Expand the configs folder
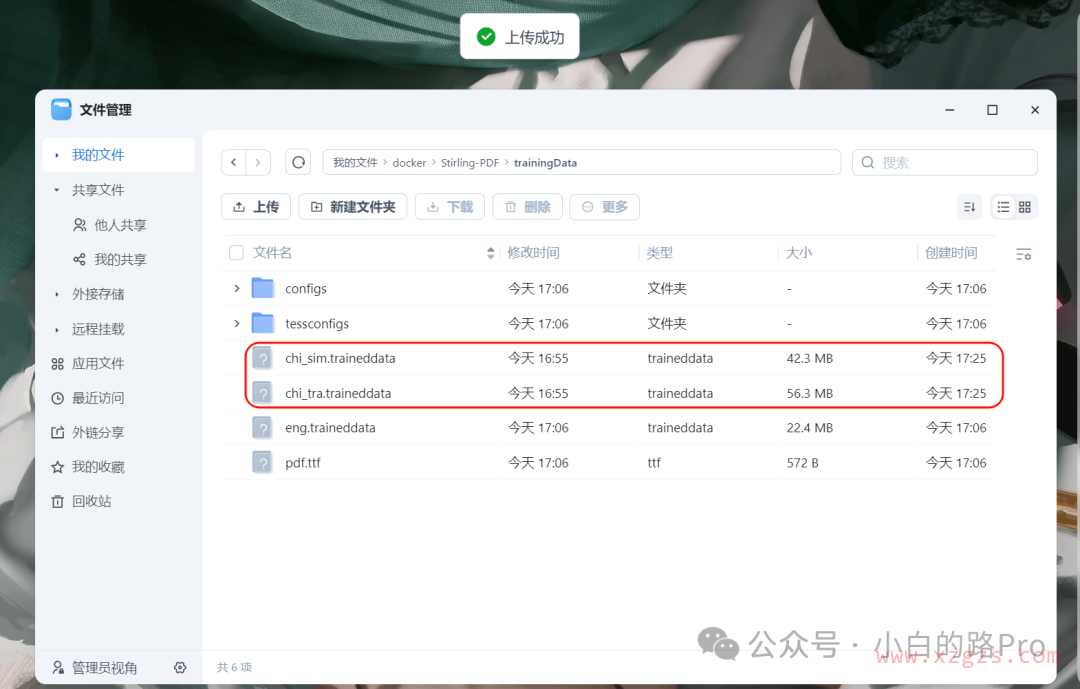This screenshot has height=689, width=1080. 236,288
